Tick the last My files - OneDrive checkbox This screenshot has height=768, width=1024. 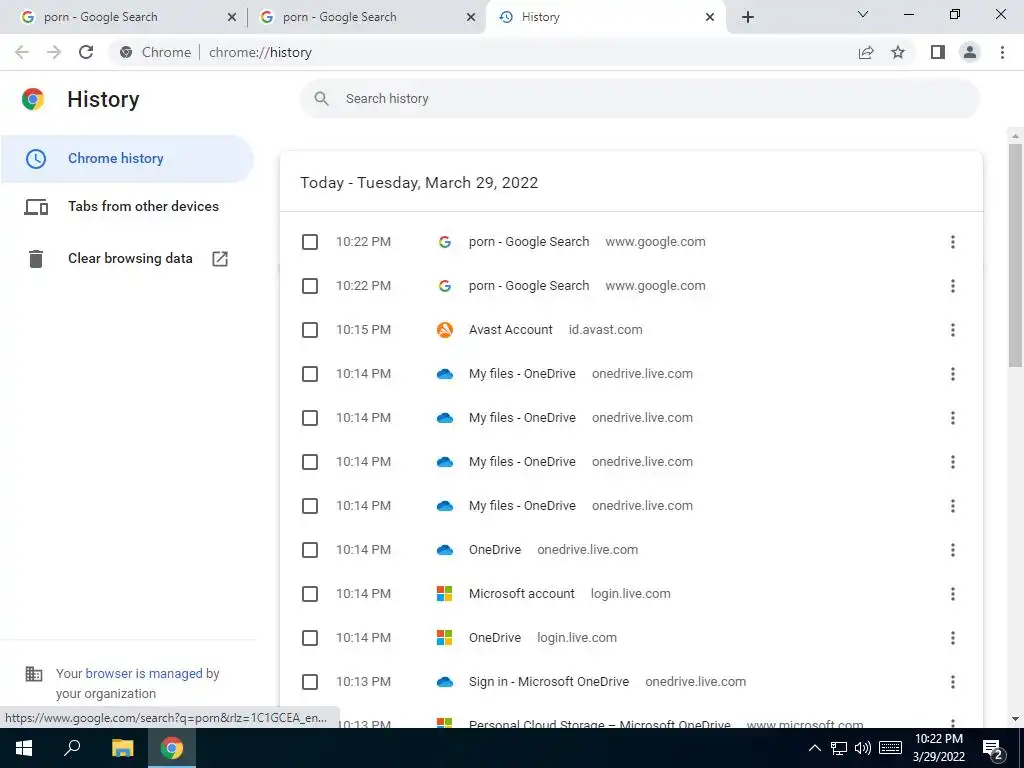(310, 506)
